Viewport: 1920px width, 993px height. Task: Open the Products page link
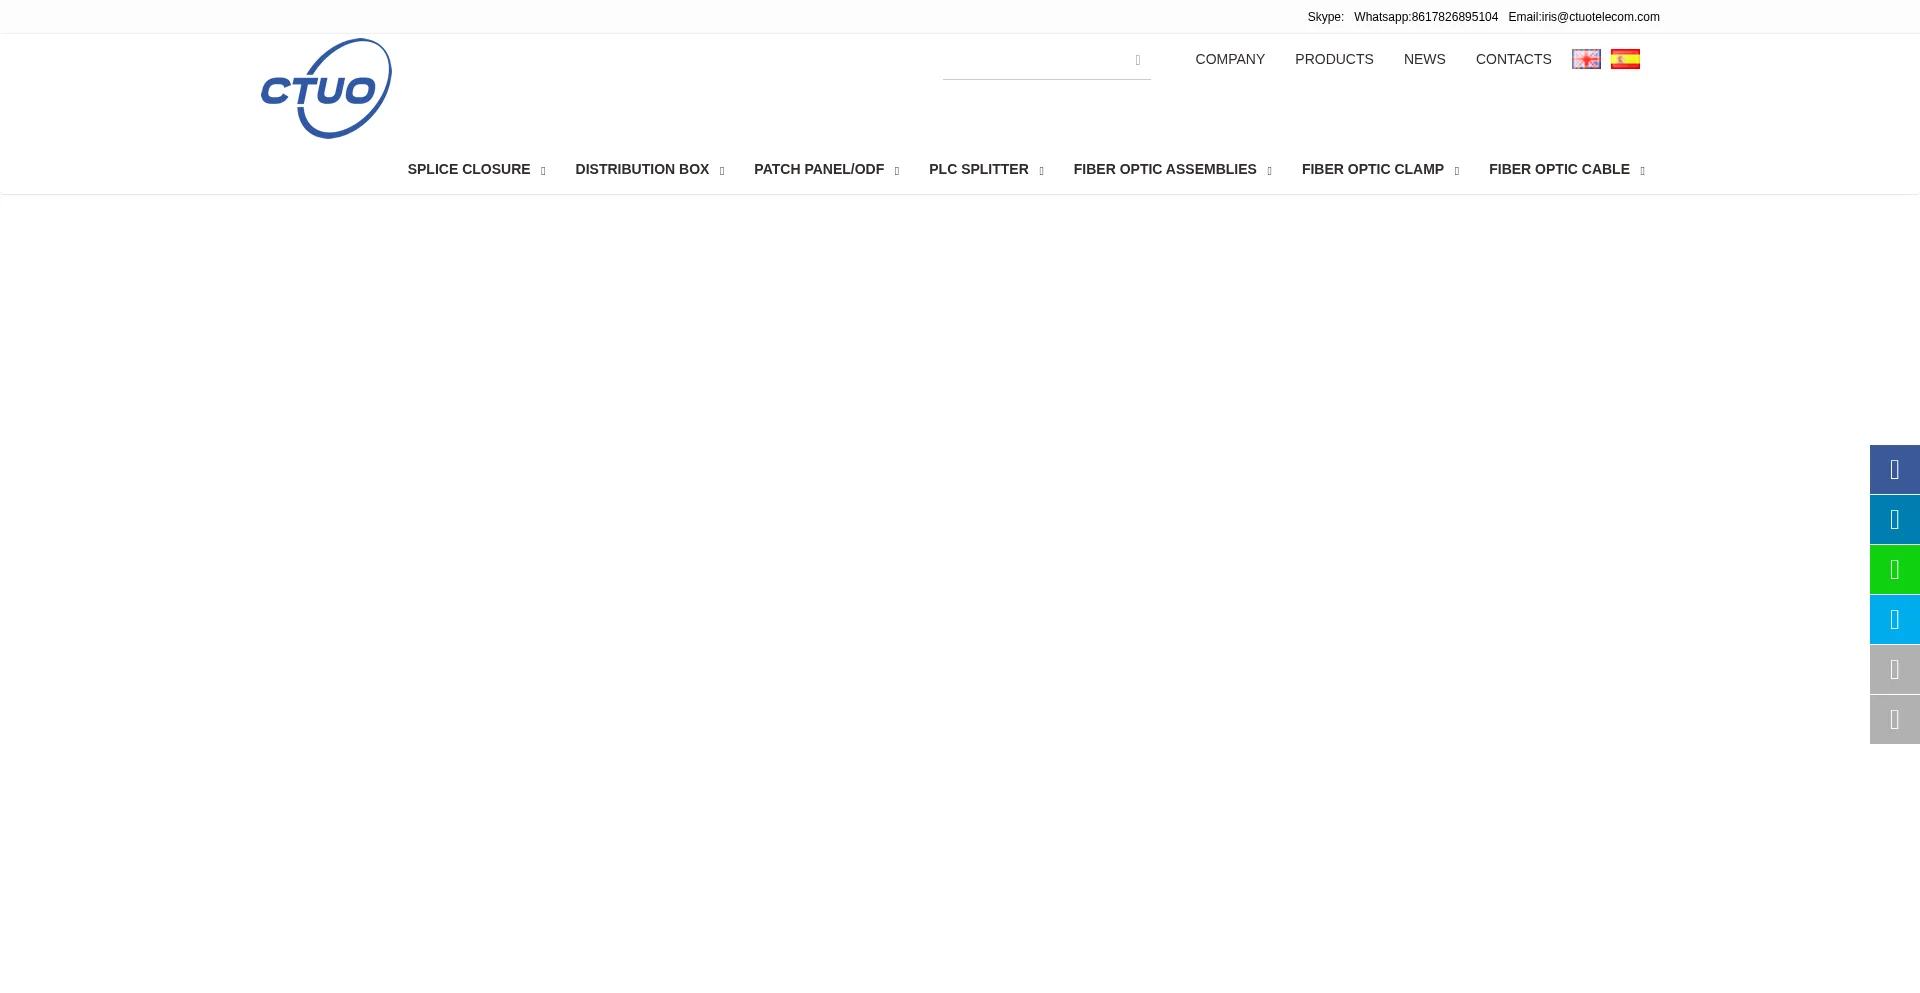(1333, 59)
